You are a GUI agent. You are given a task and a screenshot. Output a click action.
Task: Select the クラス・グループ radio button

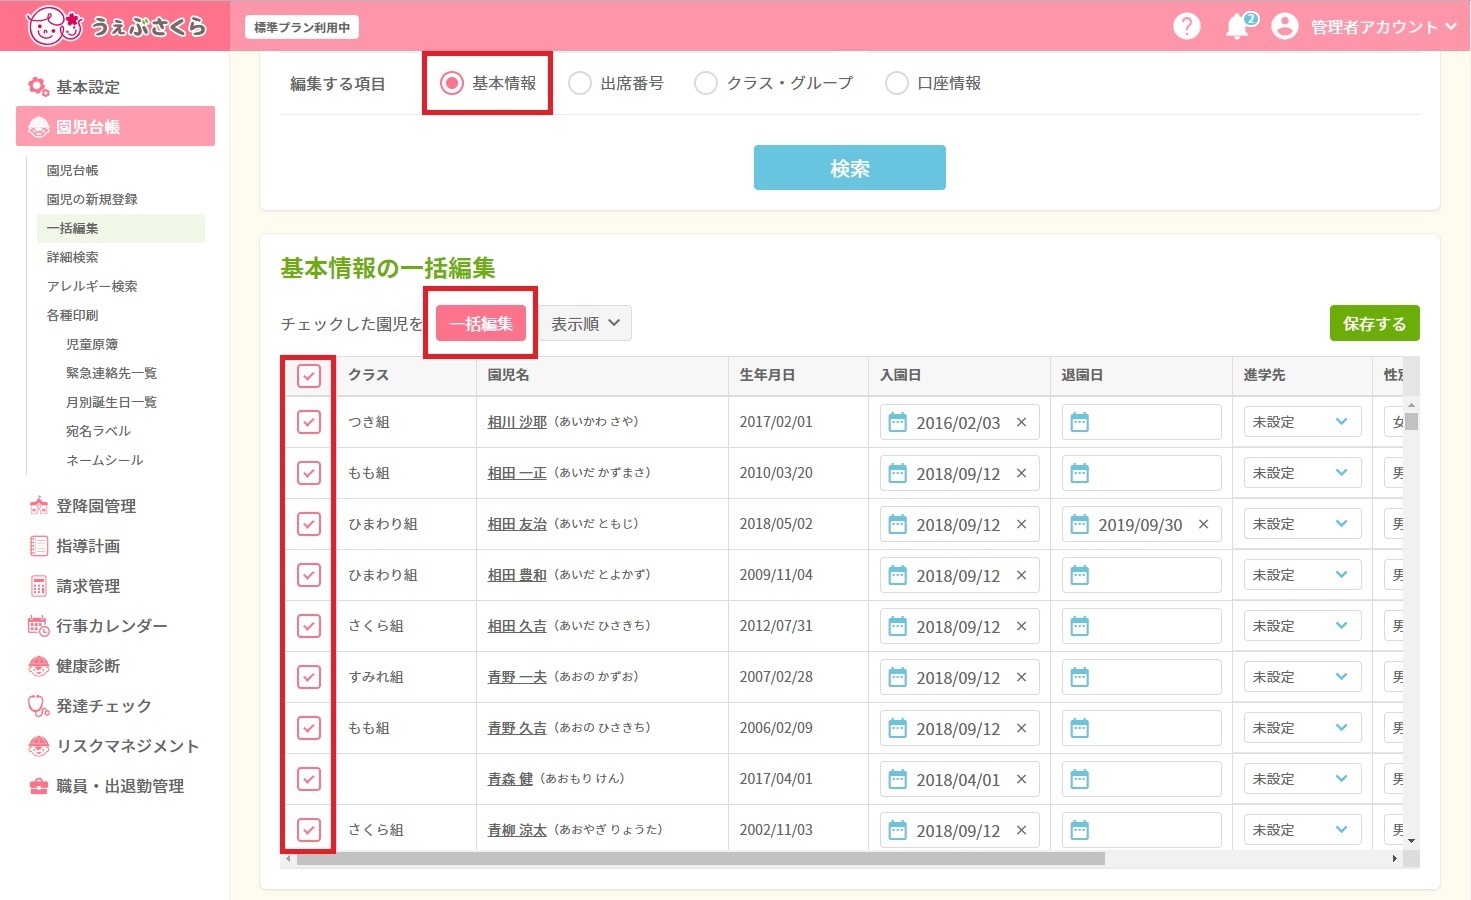706,83
